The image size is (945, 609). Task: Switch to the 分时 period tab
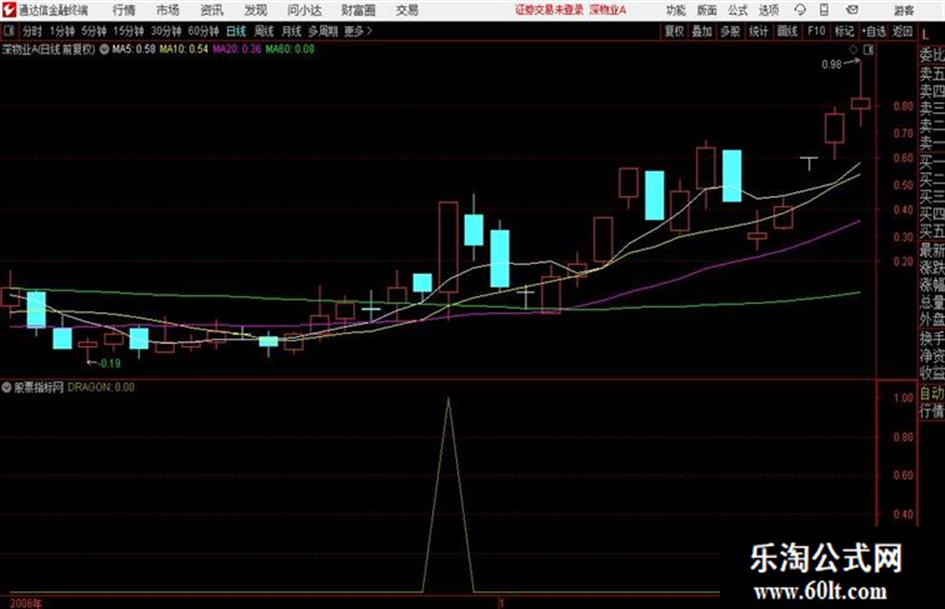[32, 31]
